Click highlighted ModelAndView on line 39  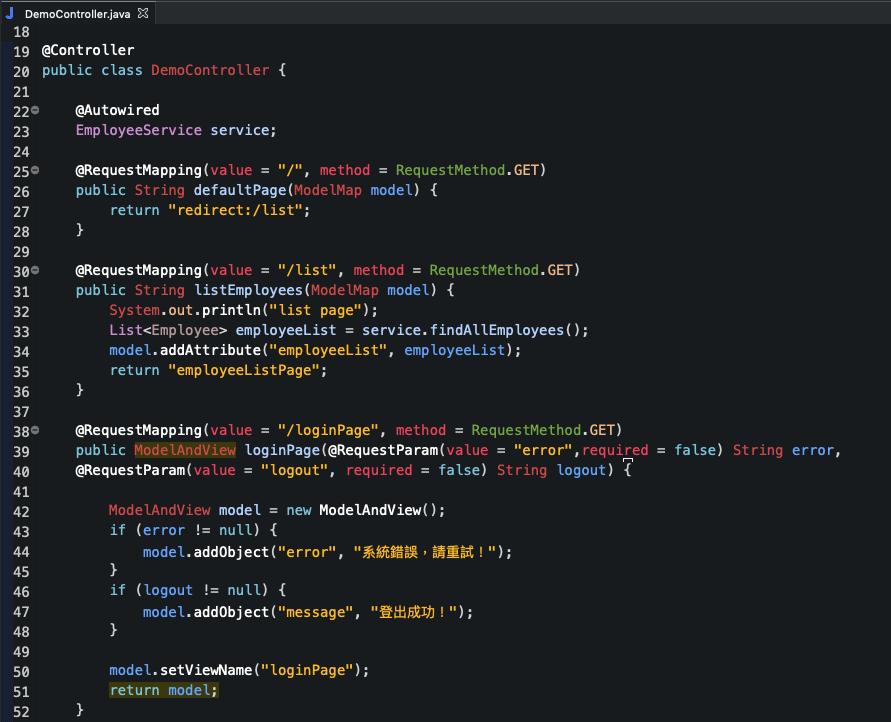(x=185, y=450)
